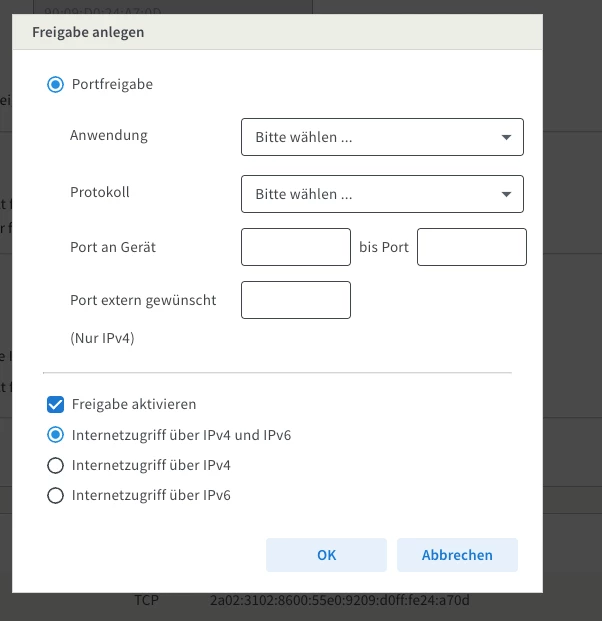The image size is (602, 621).
Task: Choose the Internetzugriff über IPv6 option
Action: tap(56, 495)
